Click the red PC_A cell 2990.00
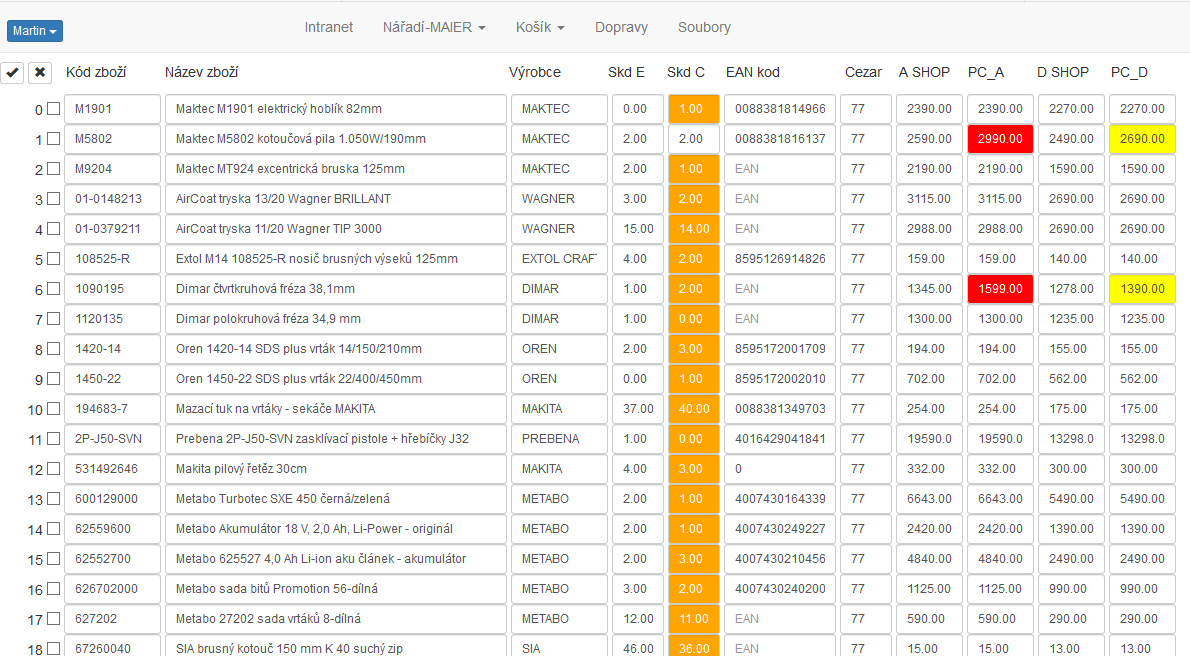Viewport: 1190px width, 656px height. (1000, 139)
